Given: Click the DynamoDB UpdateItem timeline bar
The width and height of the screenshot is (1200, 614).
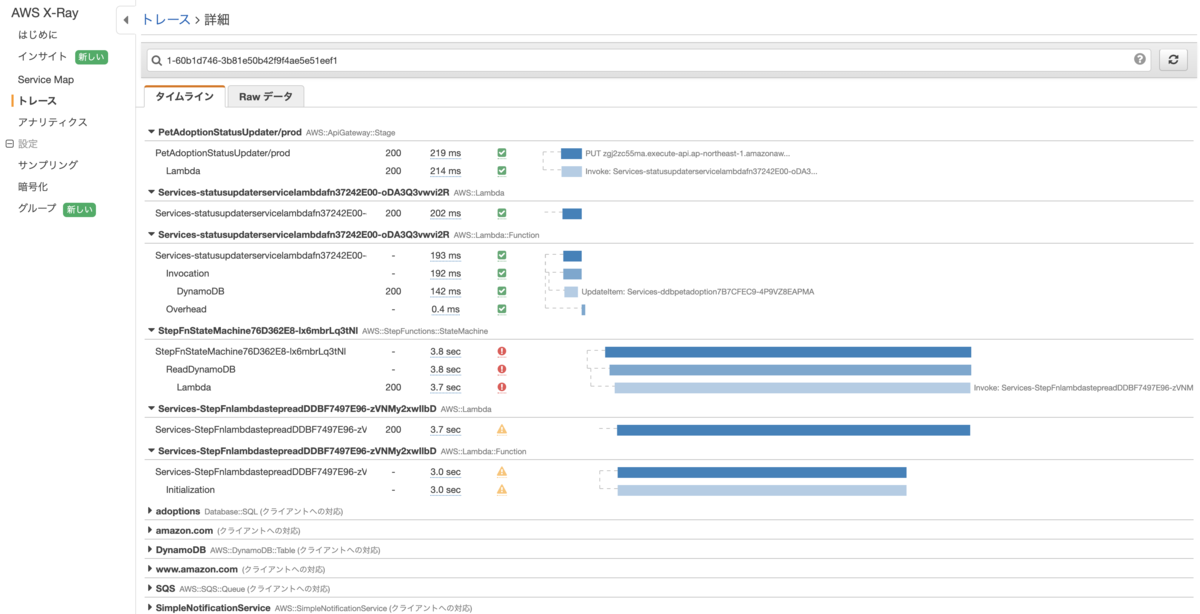Looking at the screenshot, I should pos(571,292).
